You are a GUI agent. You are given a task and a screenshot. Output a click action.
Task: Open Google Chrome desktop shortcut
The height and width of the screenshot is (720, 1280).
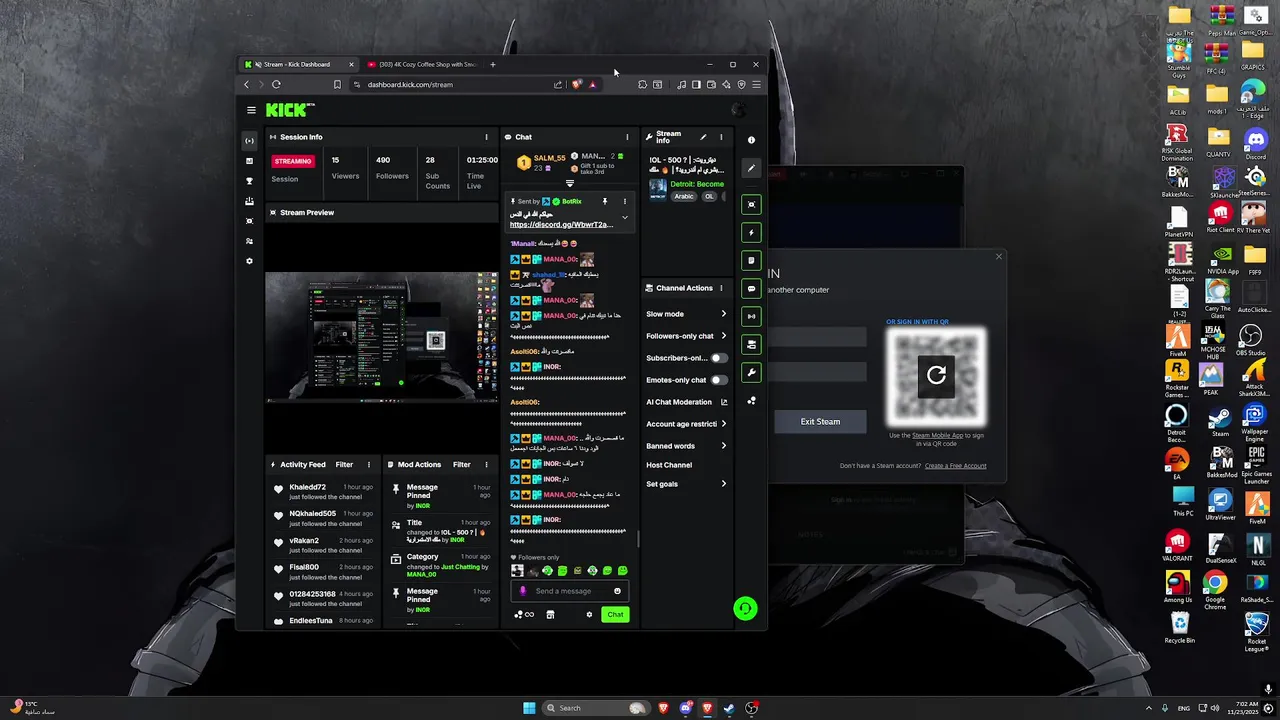tap(1215, 587)
